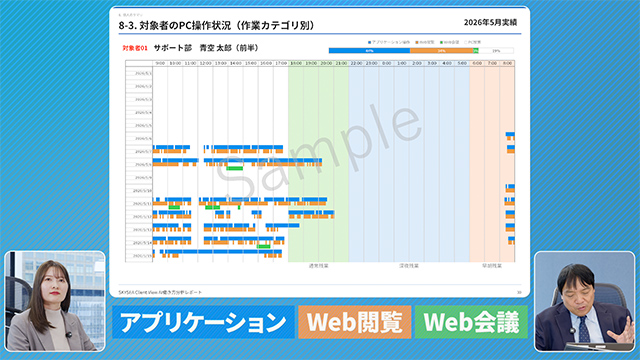Screen dimensions: 640x360
Task: Click the 8:00 column header
Action: tap(507, 63)
